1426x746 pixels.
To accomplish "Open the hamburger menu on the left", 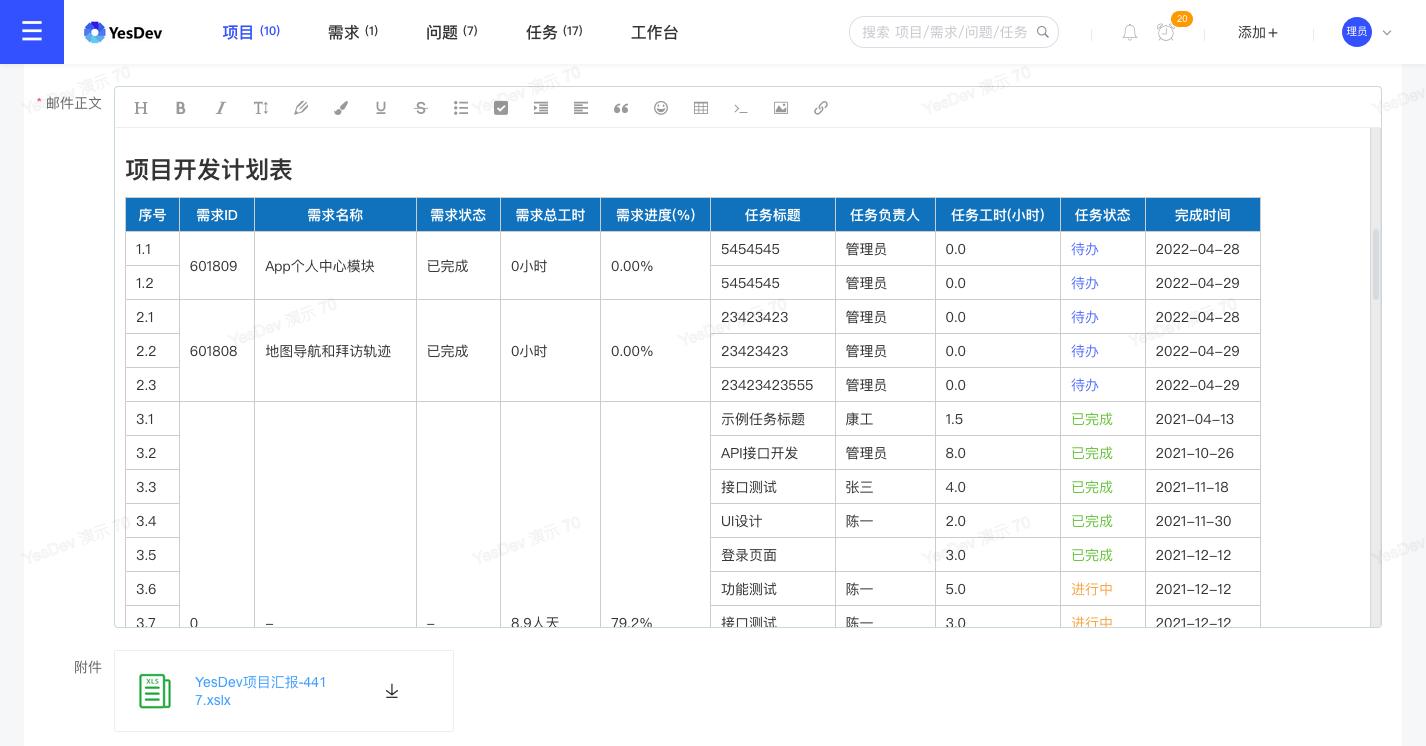I will (32, 31).
